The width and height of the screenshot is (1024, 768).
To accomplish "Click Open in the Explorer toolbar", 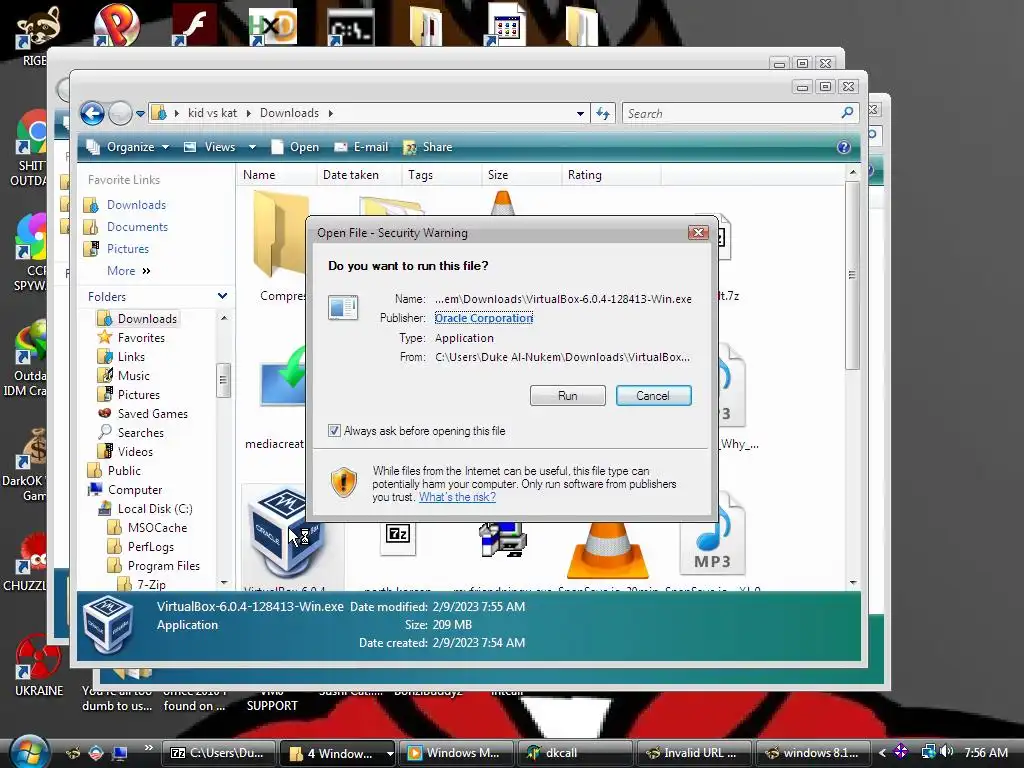I will click(x=295, y=147).
